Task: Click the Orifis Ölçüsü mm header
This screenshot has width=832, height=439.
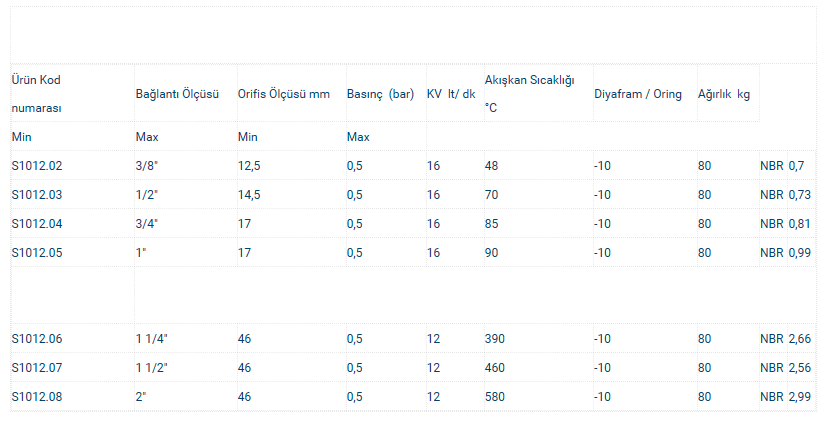Action: pyautogui.click(x=284, y=94)
